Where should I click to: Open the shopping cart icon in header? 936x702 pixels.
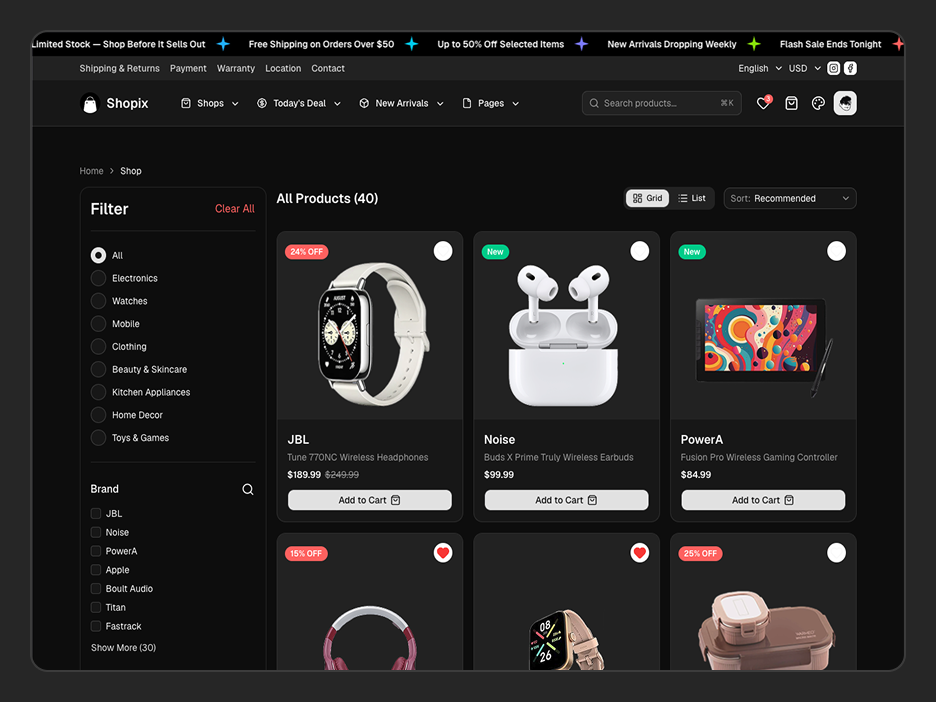pyautogui.click(x=791, y=103)
